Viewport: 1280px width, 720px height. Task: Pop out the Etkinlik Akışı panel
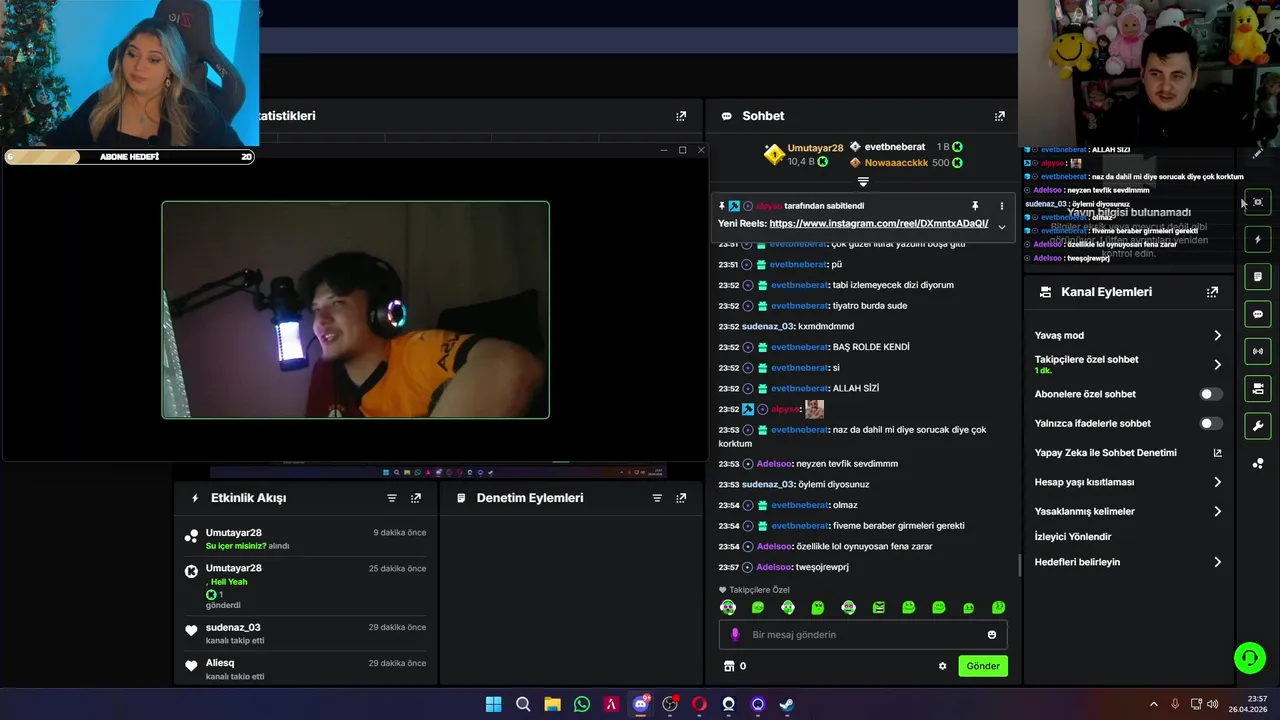tap(416, 498)
